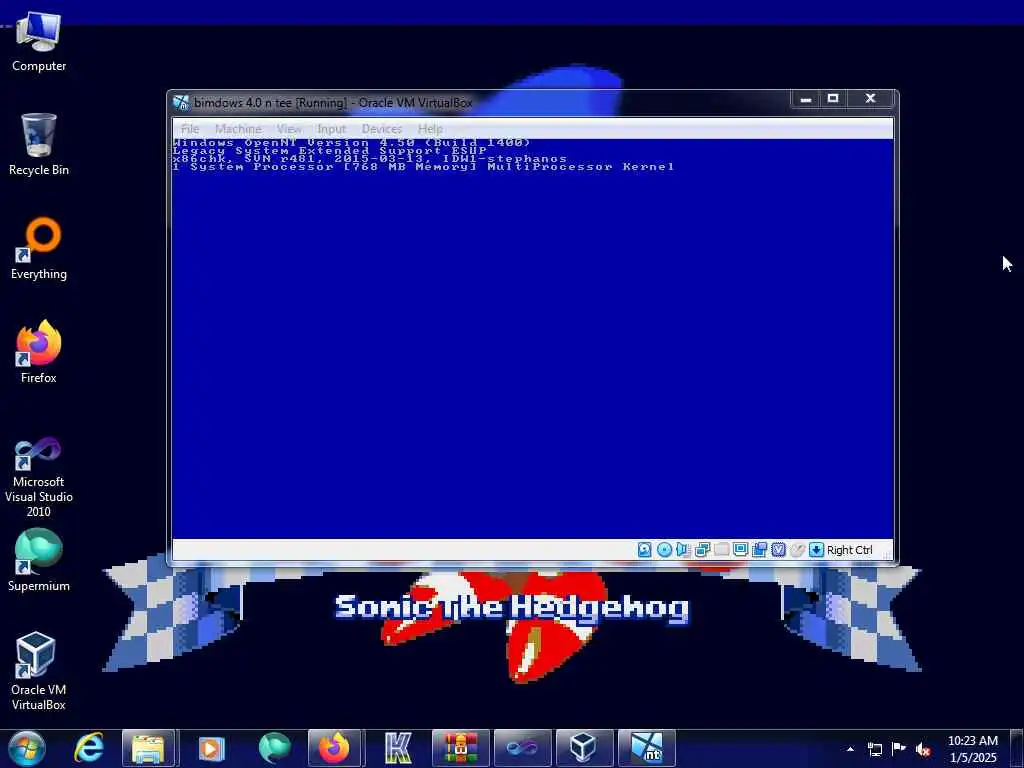This screenshot has width=1024, height=768.
Task: Click the 'K' application taskbar icon
Action: point(398,748)
